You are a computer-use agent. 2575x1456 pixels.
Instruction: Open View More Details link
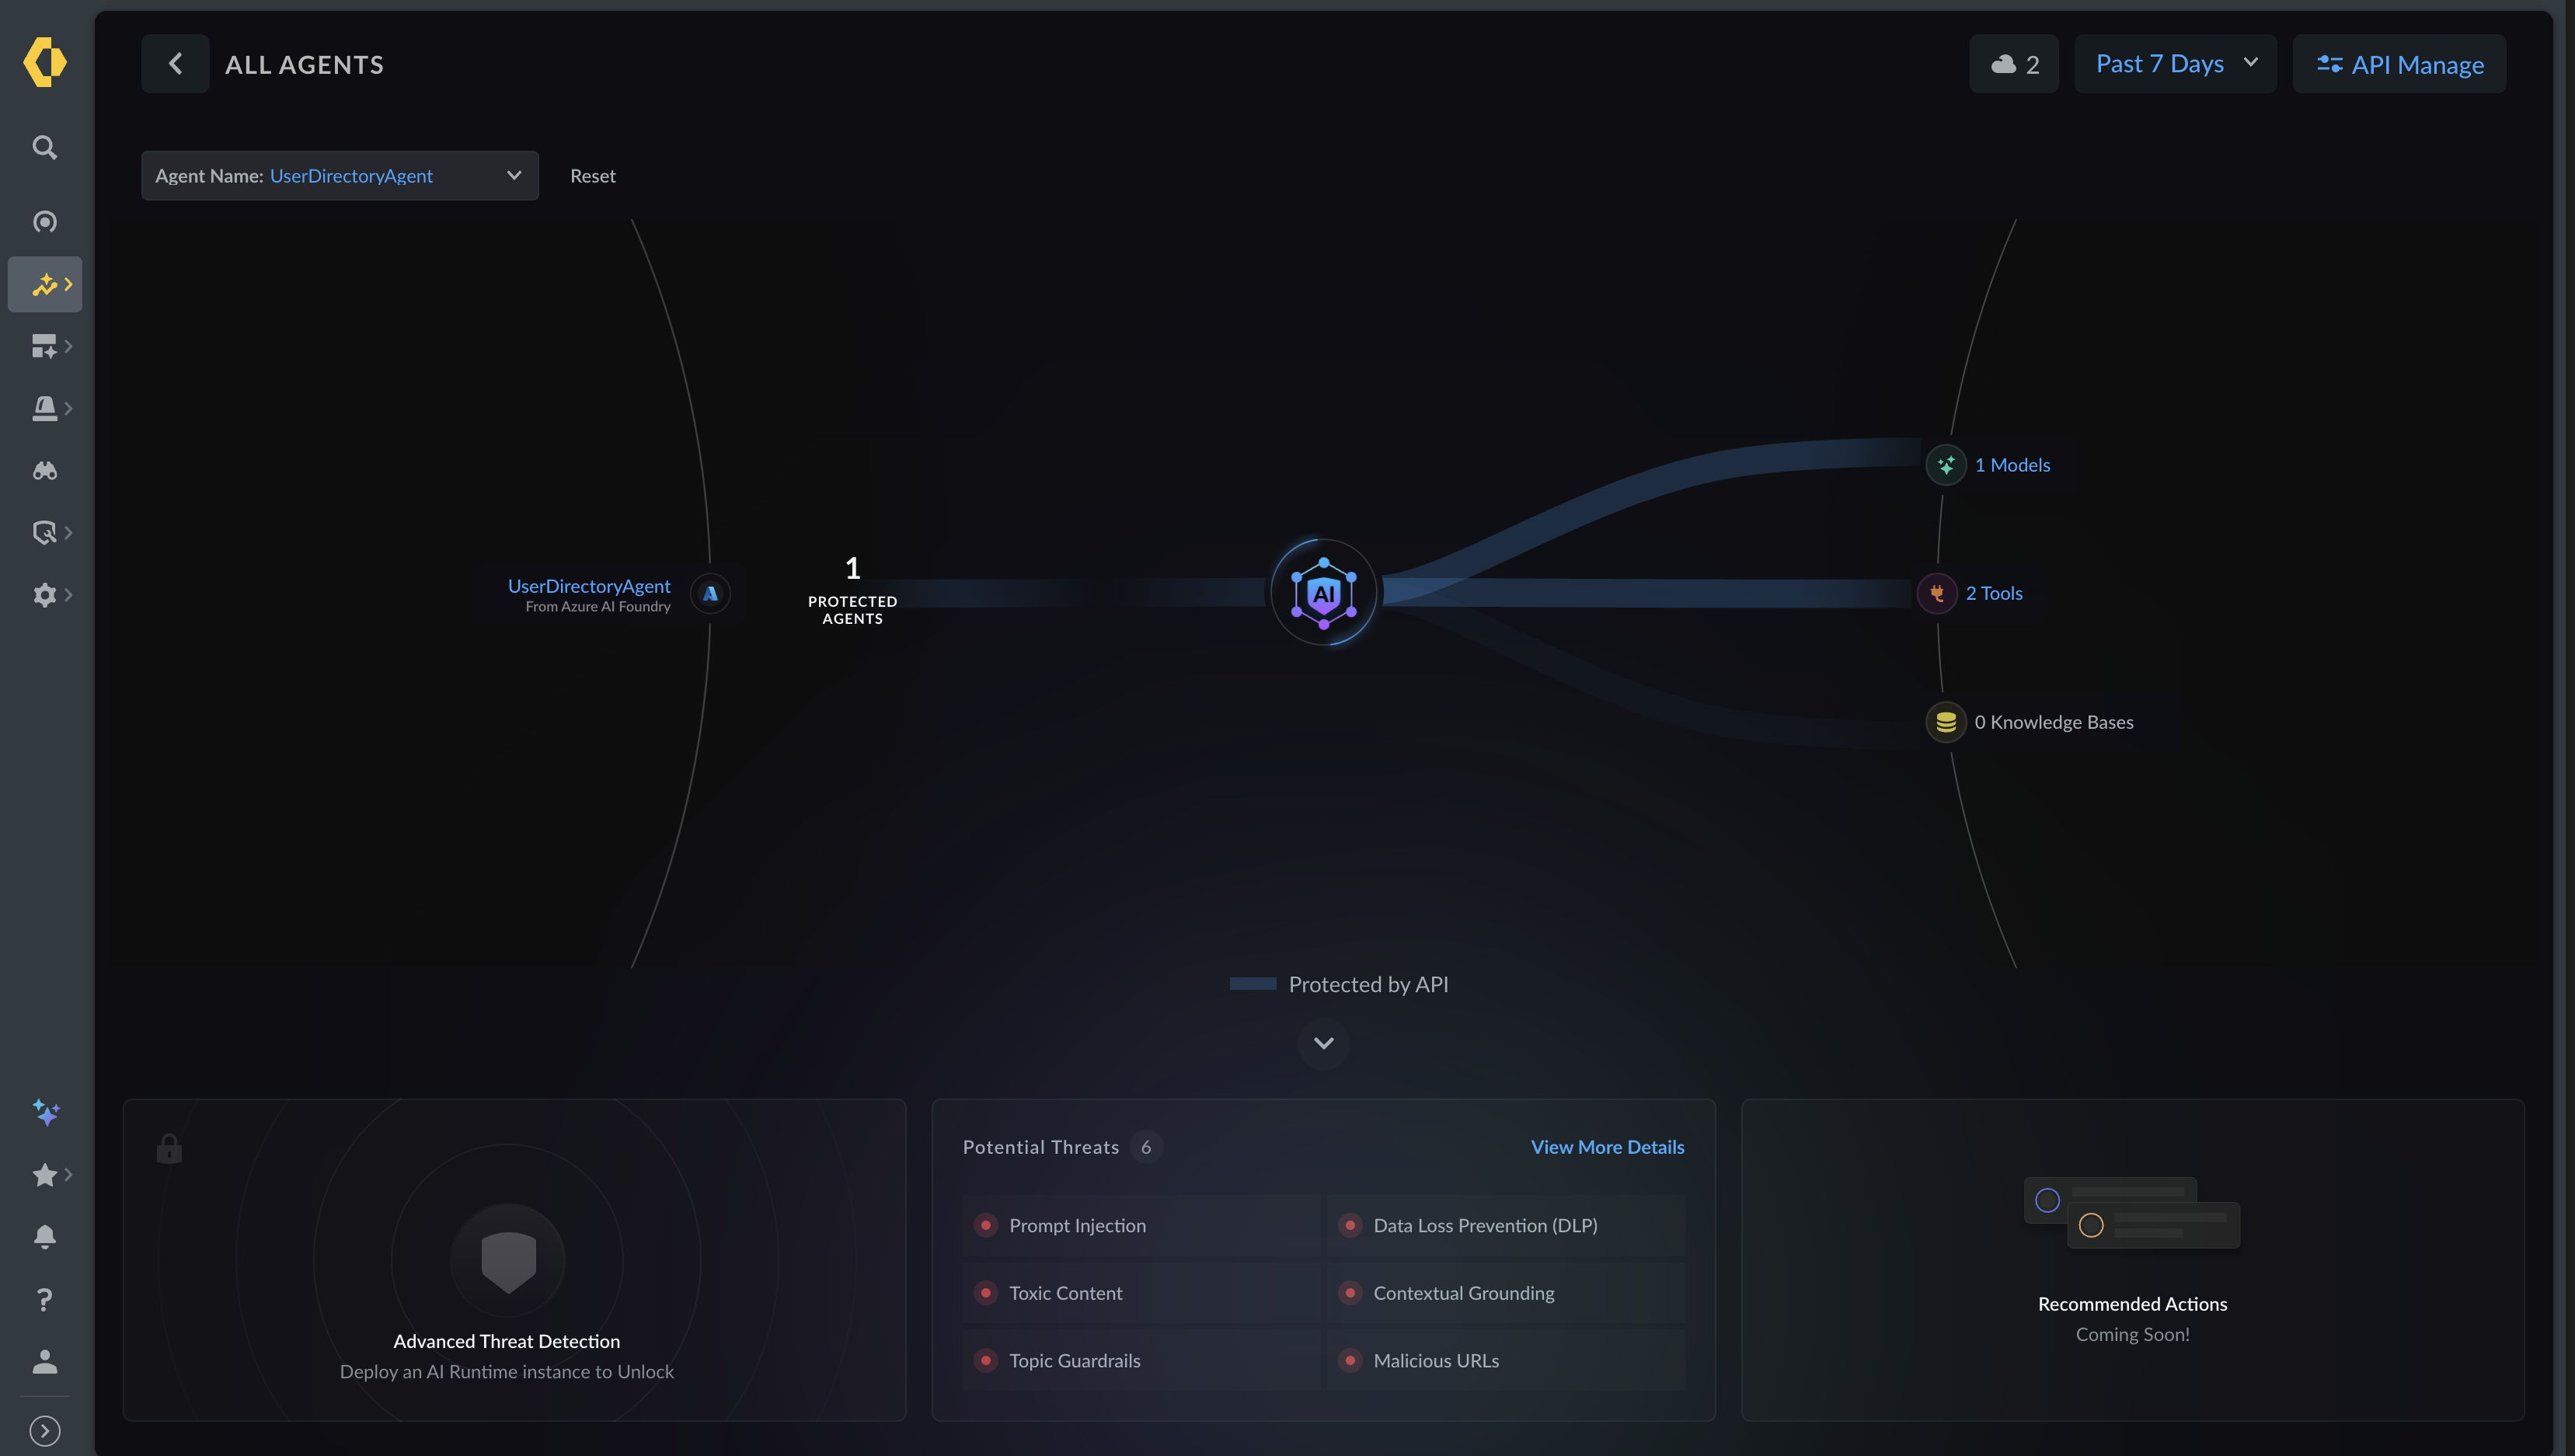click(1606, 1147)
